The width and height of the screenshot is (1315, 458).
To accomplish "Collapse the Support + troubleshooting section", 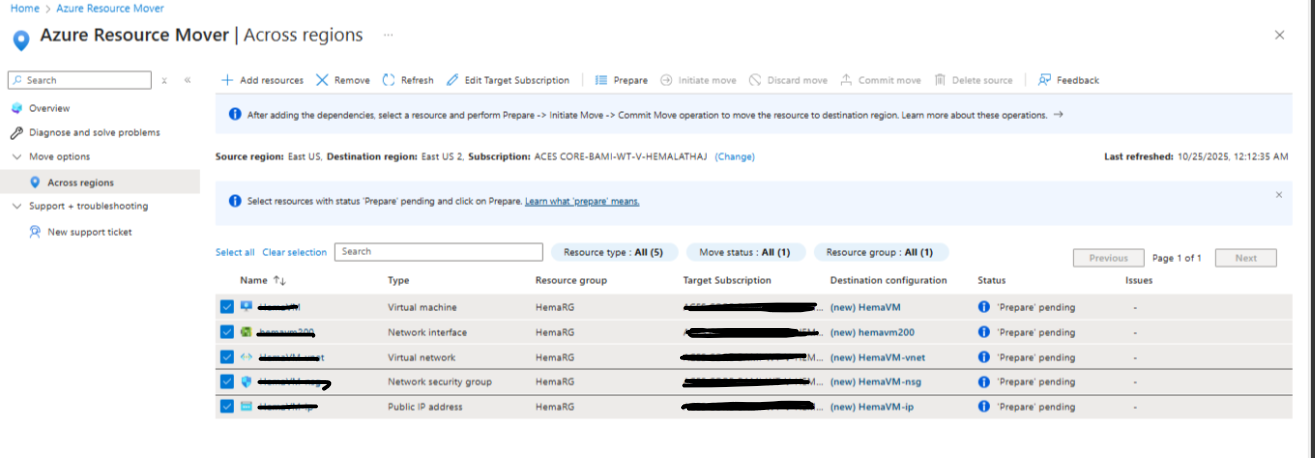I will click(x=17, y=207).
